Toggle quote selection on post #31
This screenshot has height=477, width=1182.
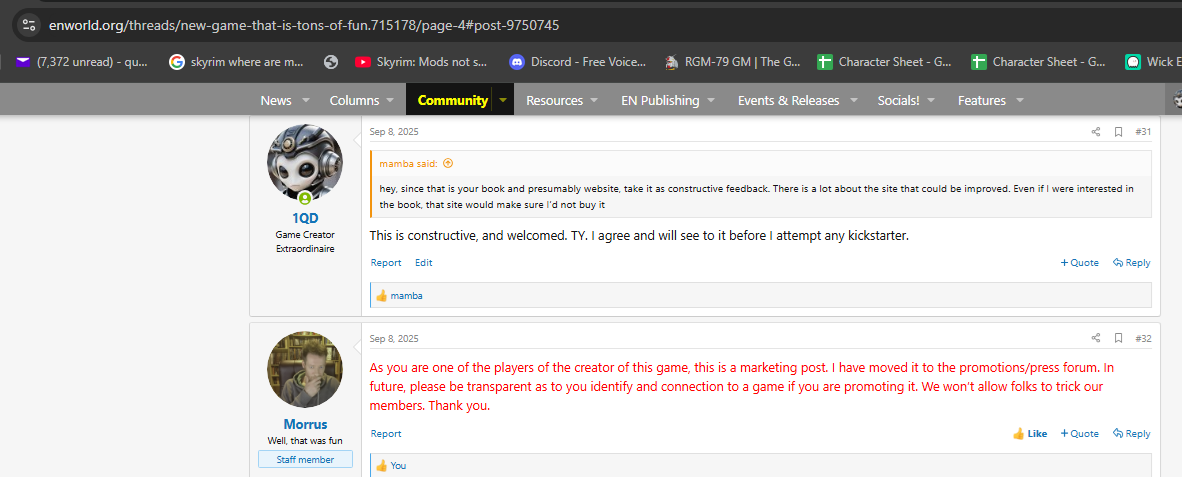[x=1079, y=263]
